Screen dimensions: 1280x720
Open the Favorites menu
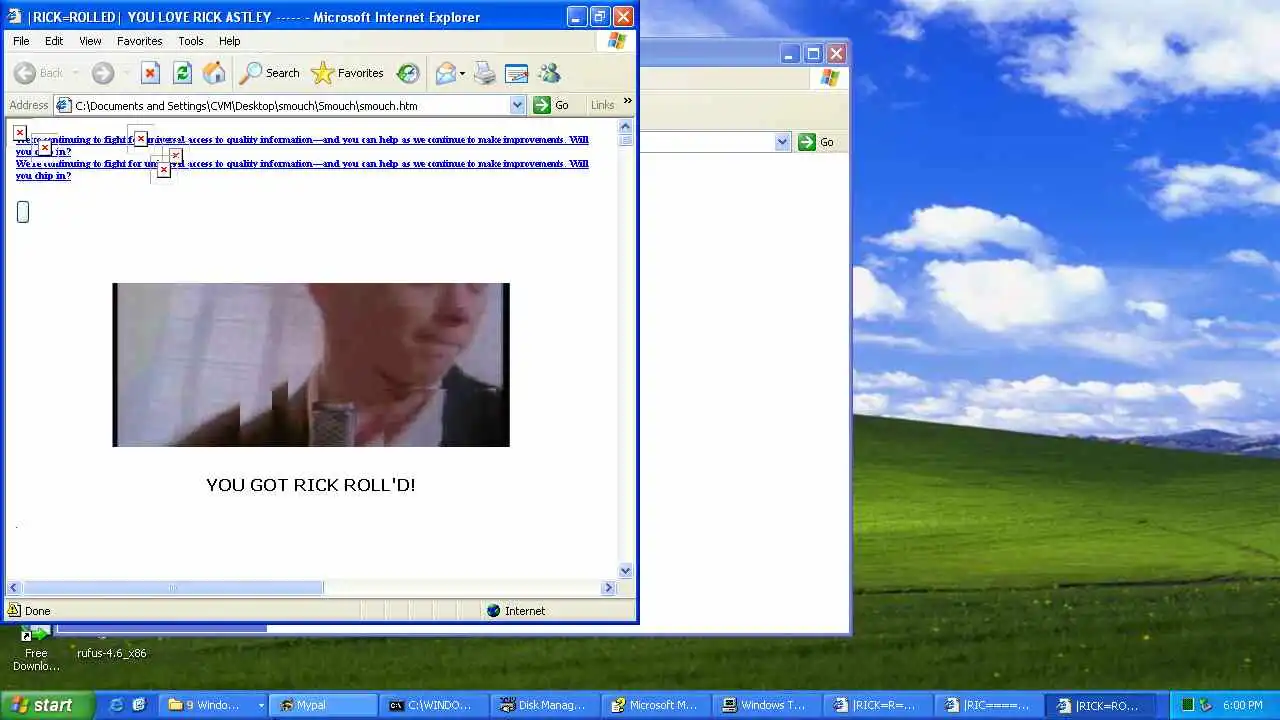tap(139, 41)
